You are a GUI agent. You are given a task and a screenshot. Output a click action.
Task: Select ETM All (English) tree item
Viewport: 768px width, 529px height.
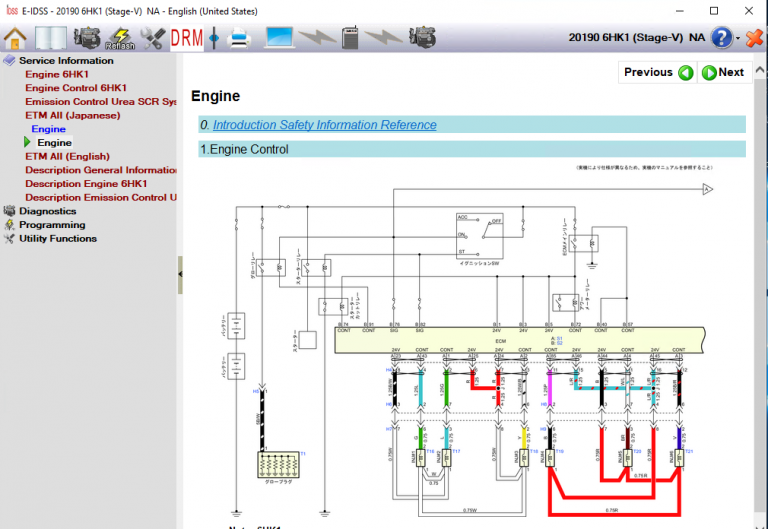[x=67, y=156]
